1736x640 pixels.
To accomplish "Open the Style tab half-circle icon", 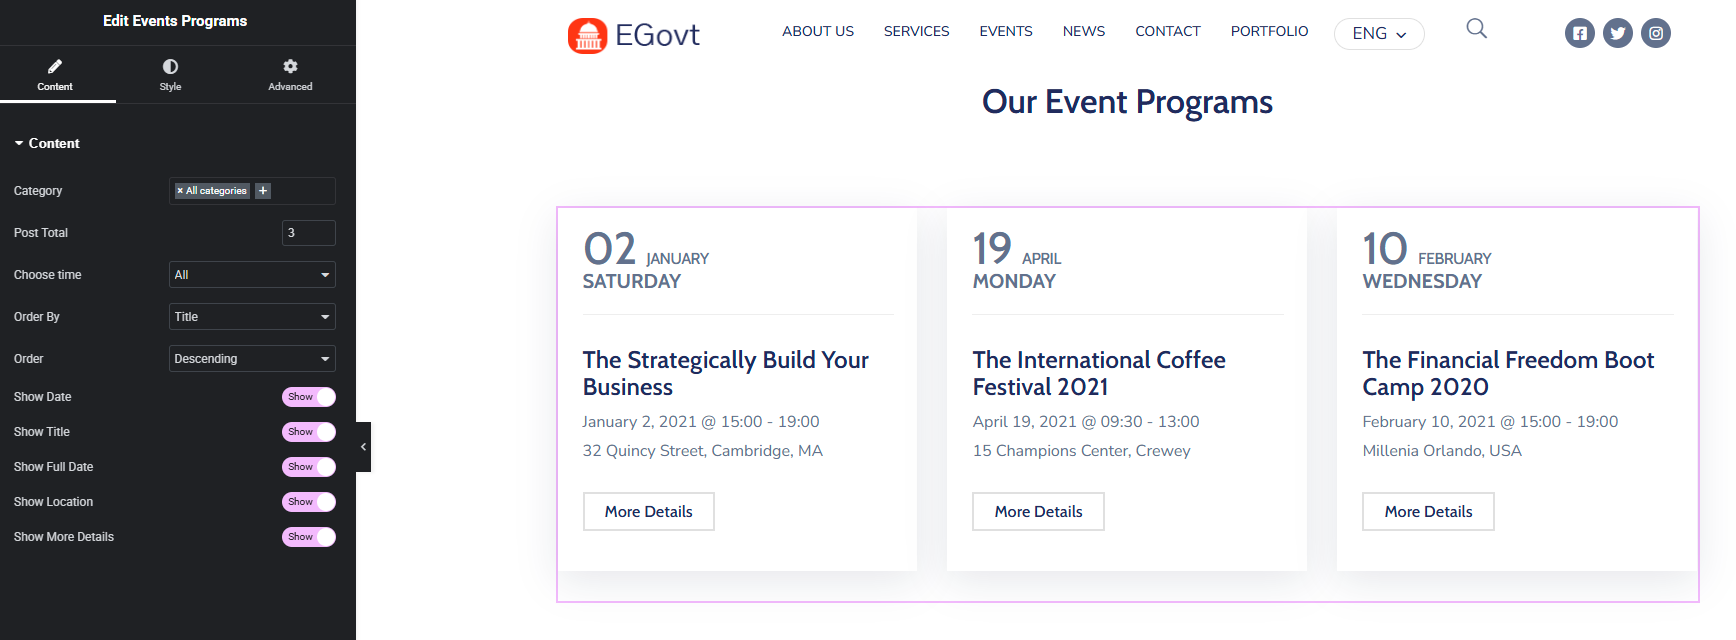I will (171, 67).
